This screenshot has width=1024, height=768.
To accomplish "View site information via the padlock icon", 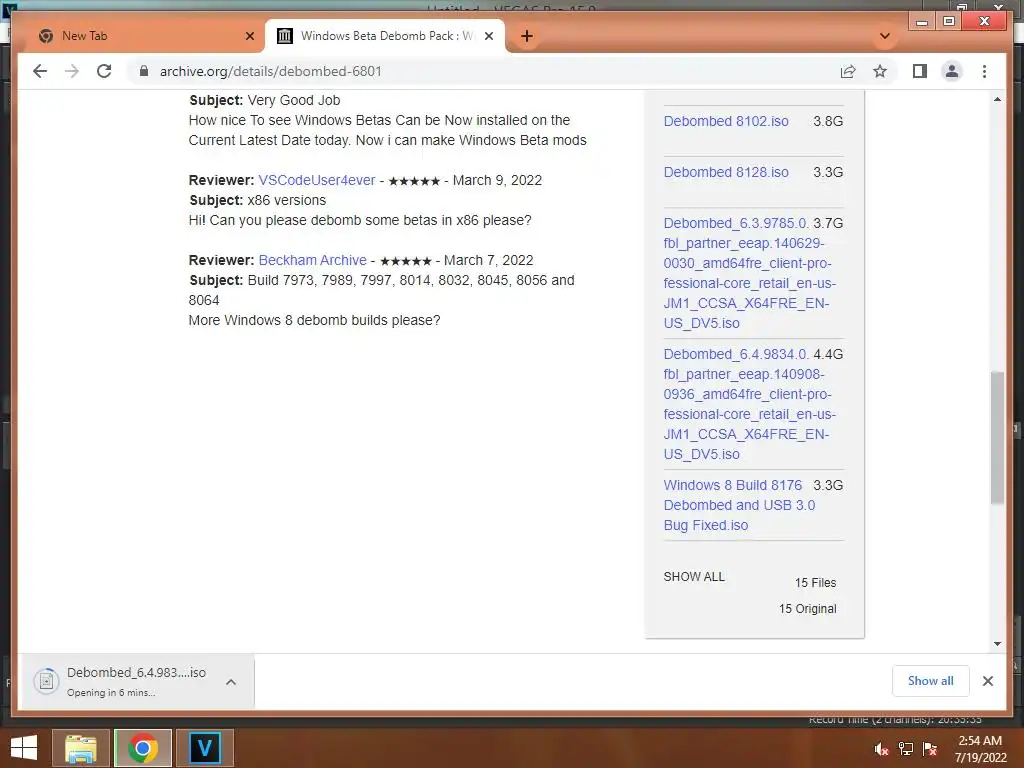I will tap(144, 71).
